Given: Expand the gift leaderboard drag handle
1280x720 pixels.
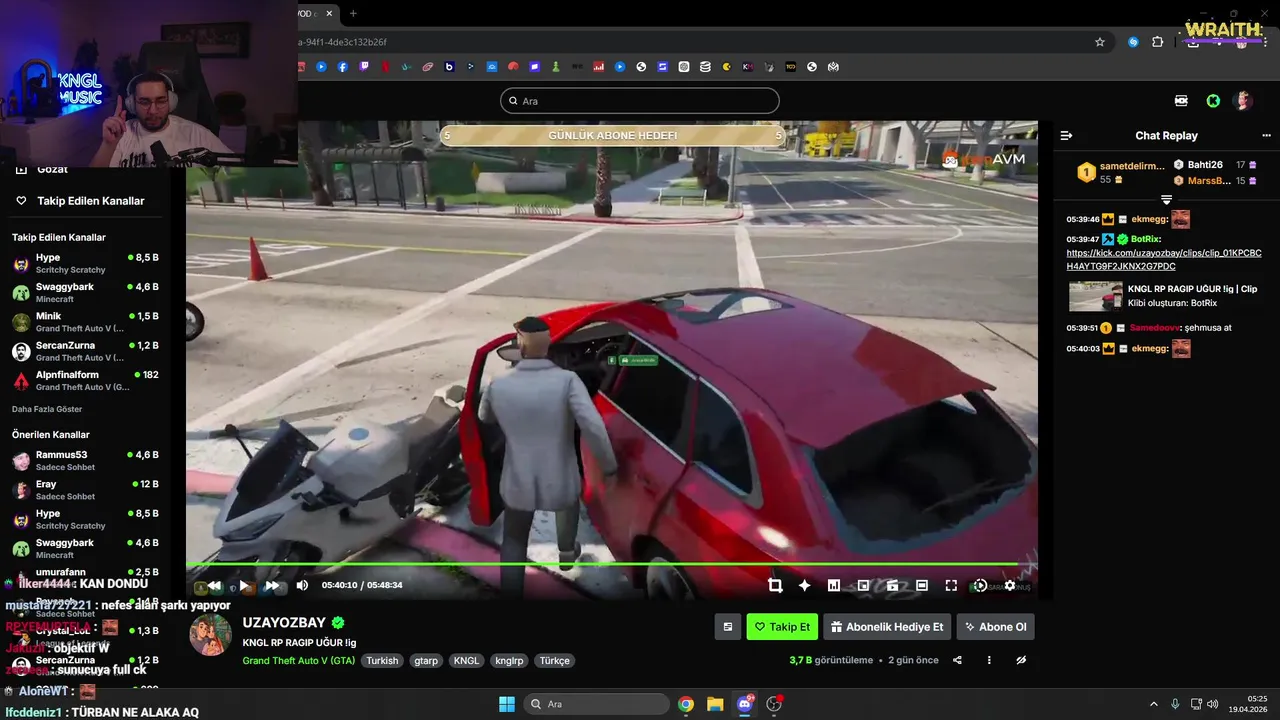Looking at the screenshot, I should coord(1166,200).
